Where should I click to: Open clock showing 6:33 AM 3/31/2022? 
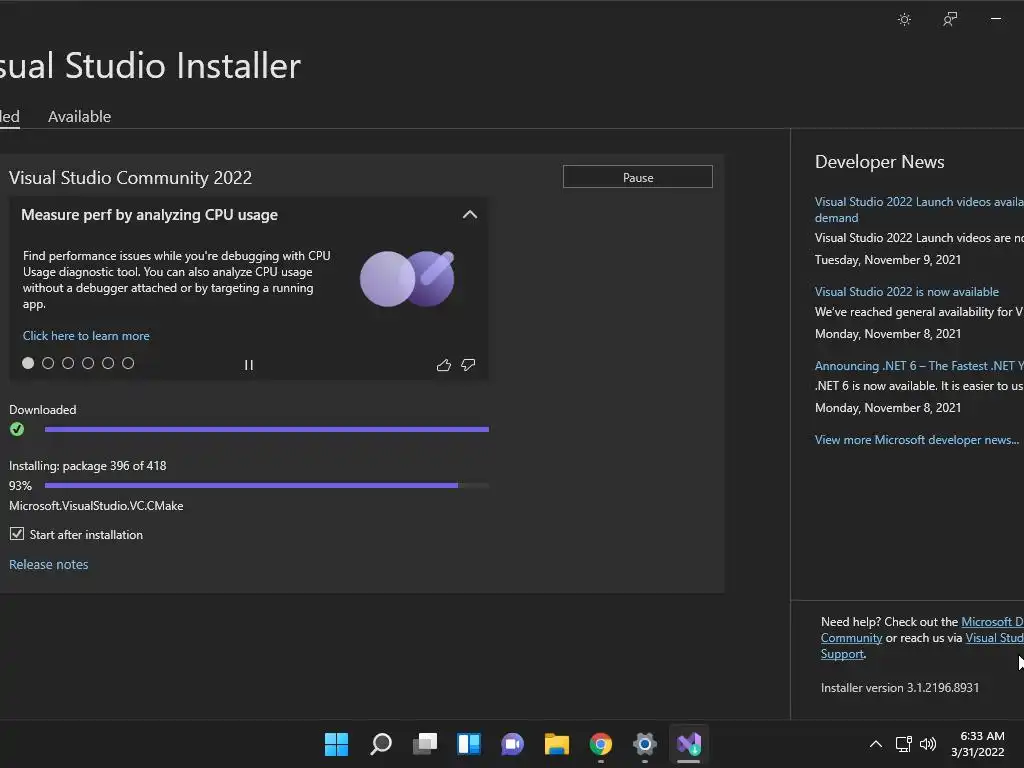point(978,744)
